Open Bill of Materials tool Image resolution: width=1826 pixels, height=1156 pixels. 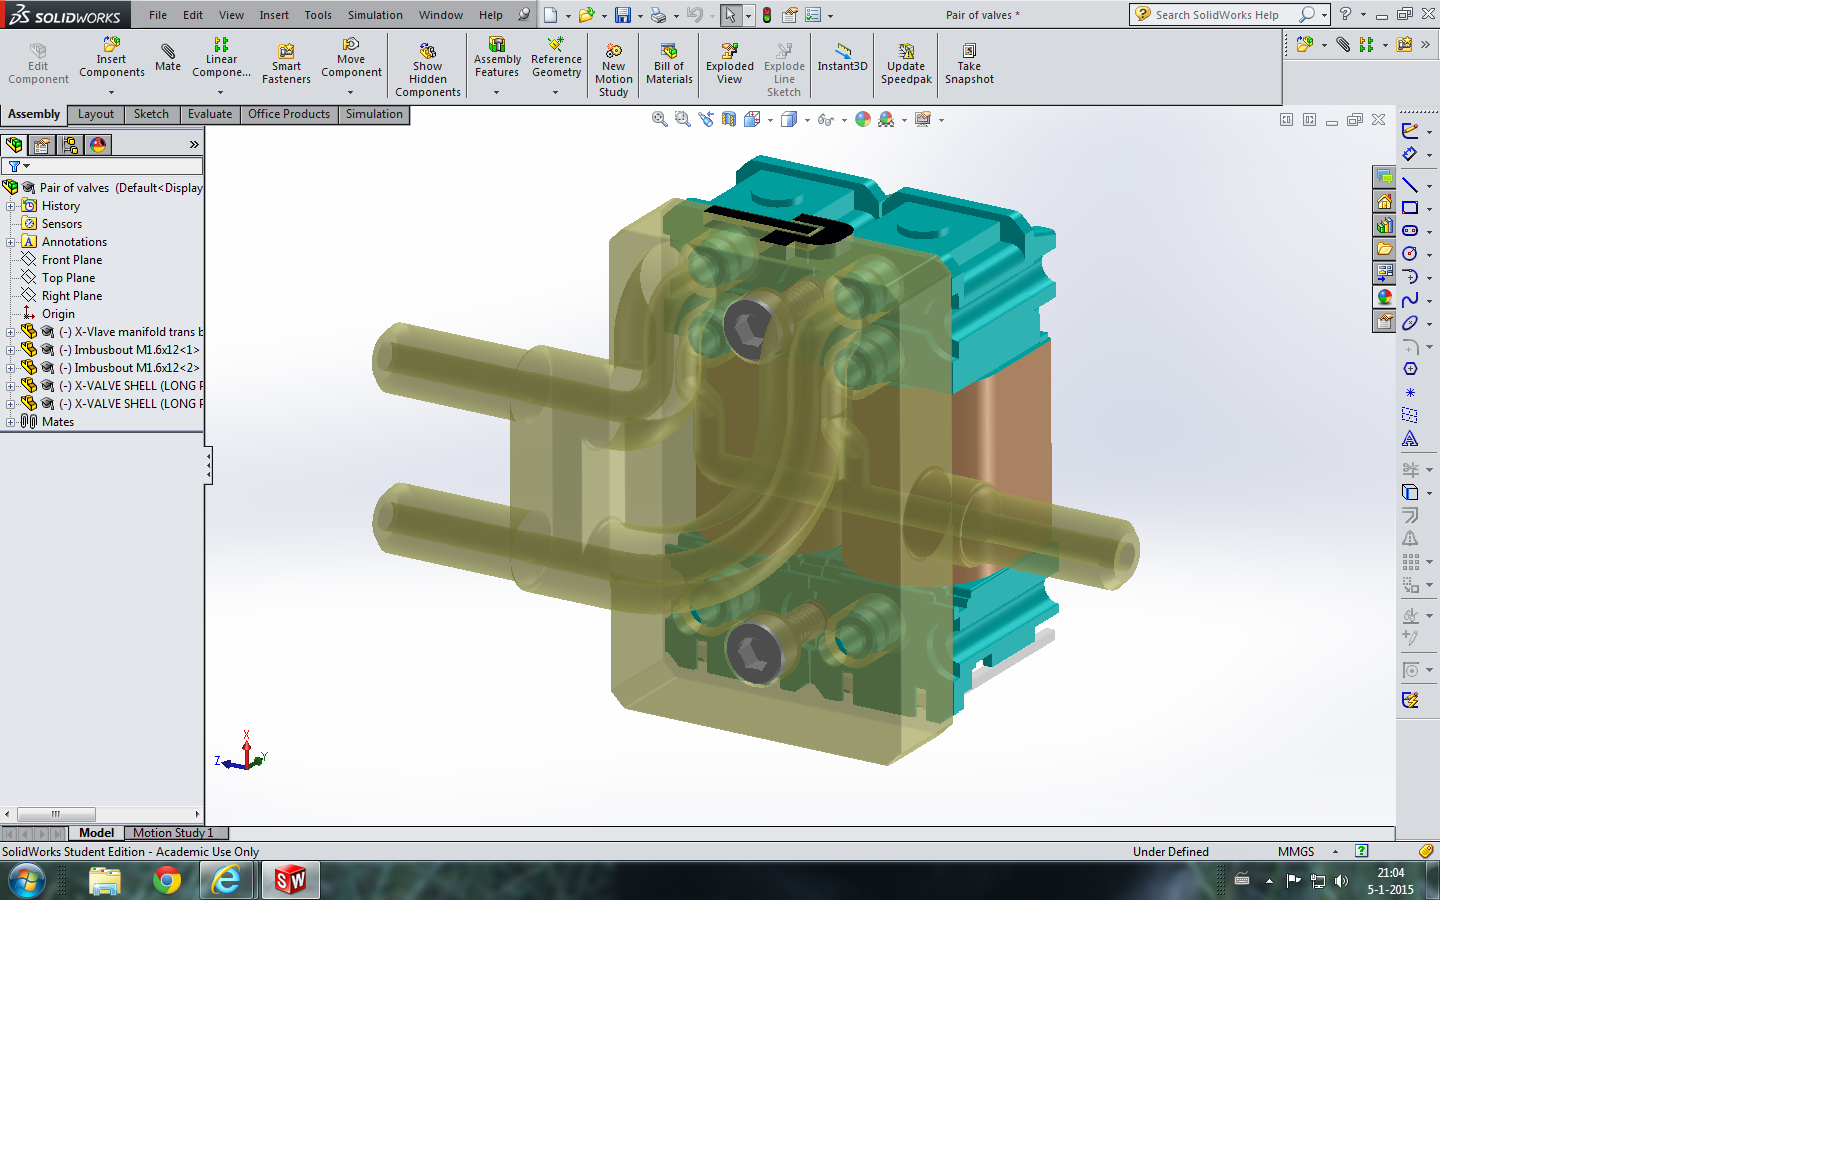pos(669,64)
